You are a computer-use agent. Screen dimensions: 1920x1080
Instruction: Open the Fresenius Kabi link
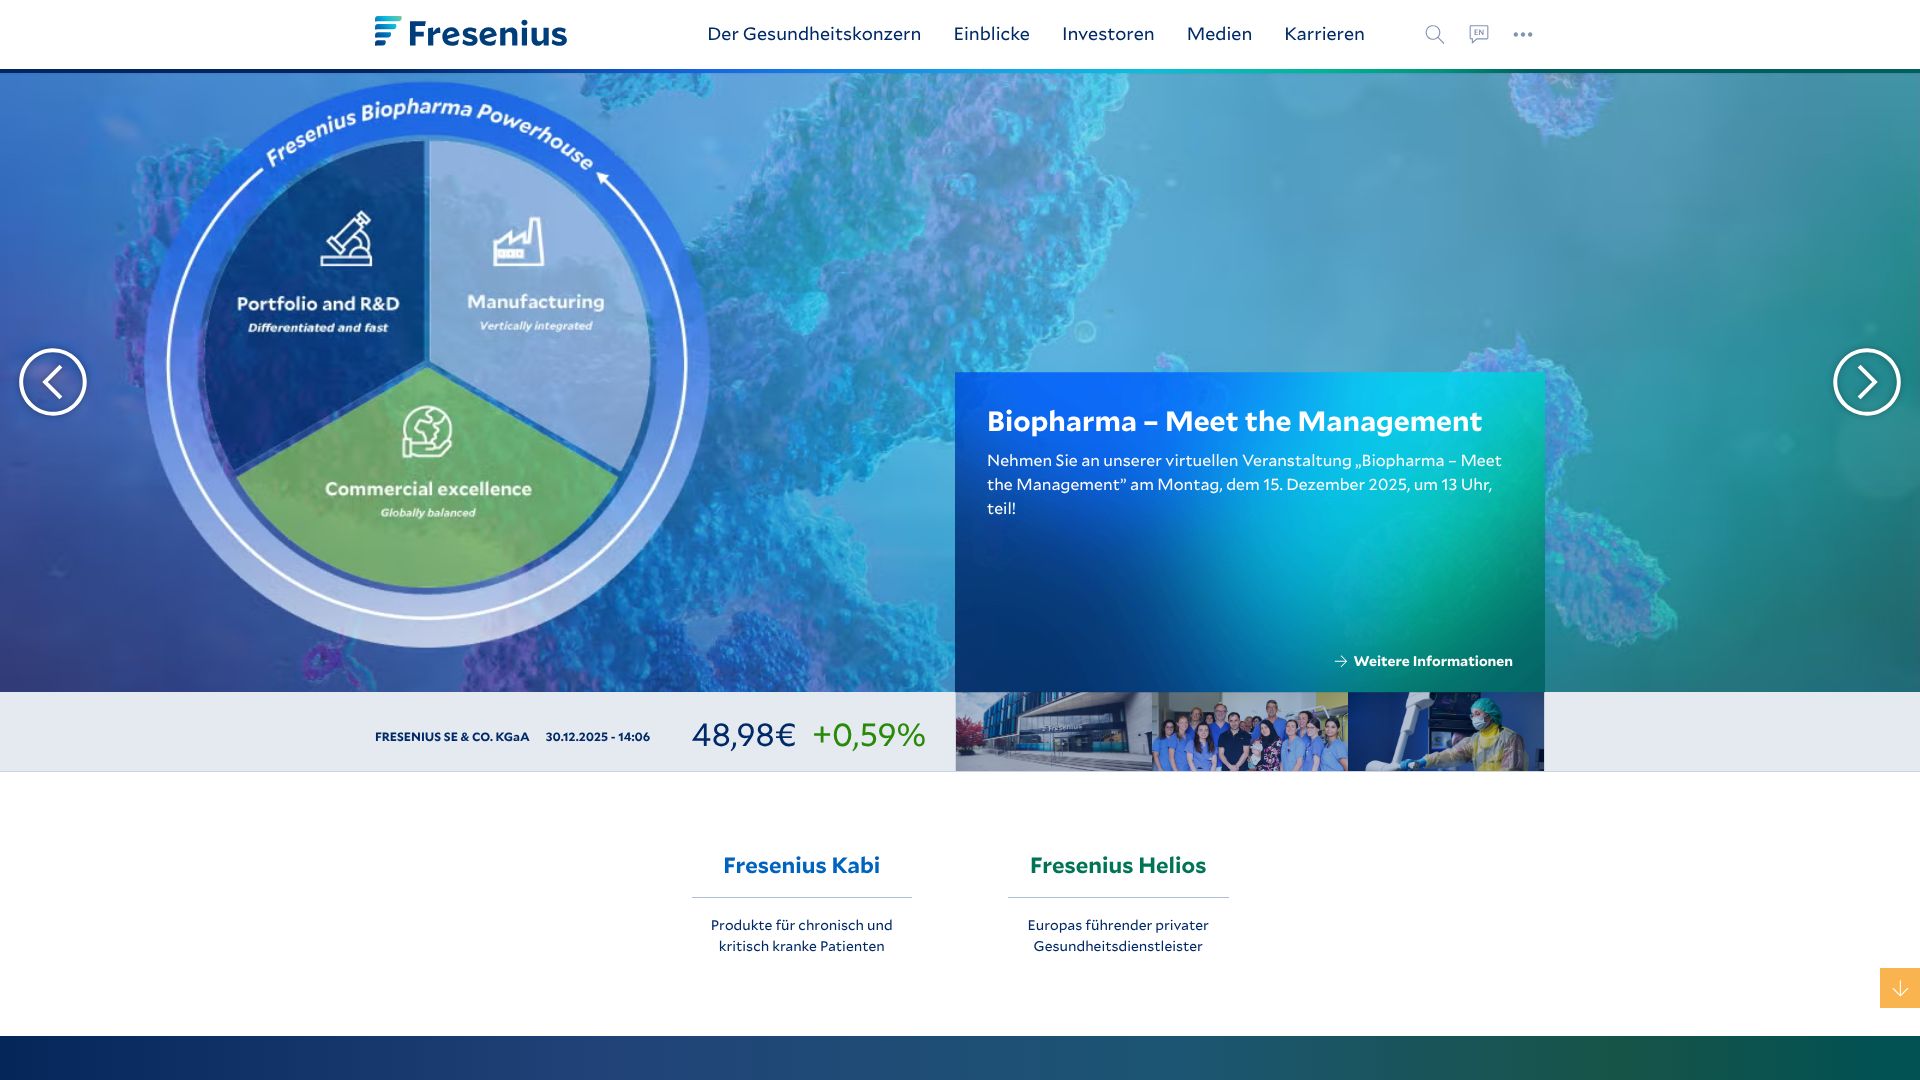pyautogui.click(x=801, y=865)
